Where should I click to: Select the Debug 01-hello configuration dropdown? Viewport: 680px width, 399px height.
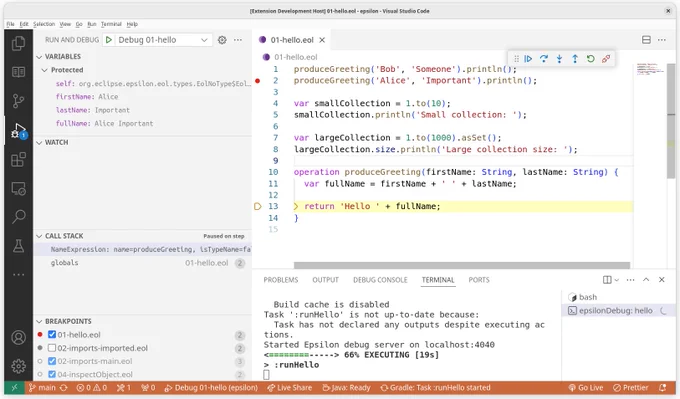[x=163, y=40]
